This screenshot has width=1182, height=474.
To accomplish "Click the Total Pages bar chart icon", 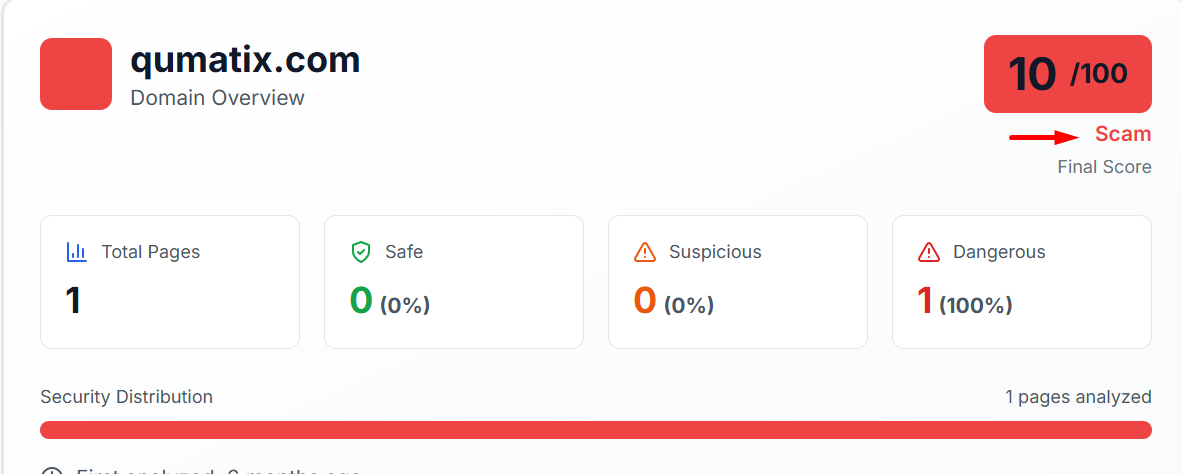I will point(77,252).
